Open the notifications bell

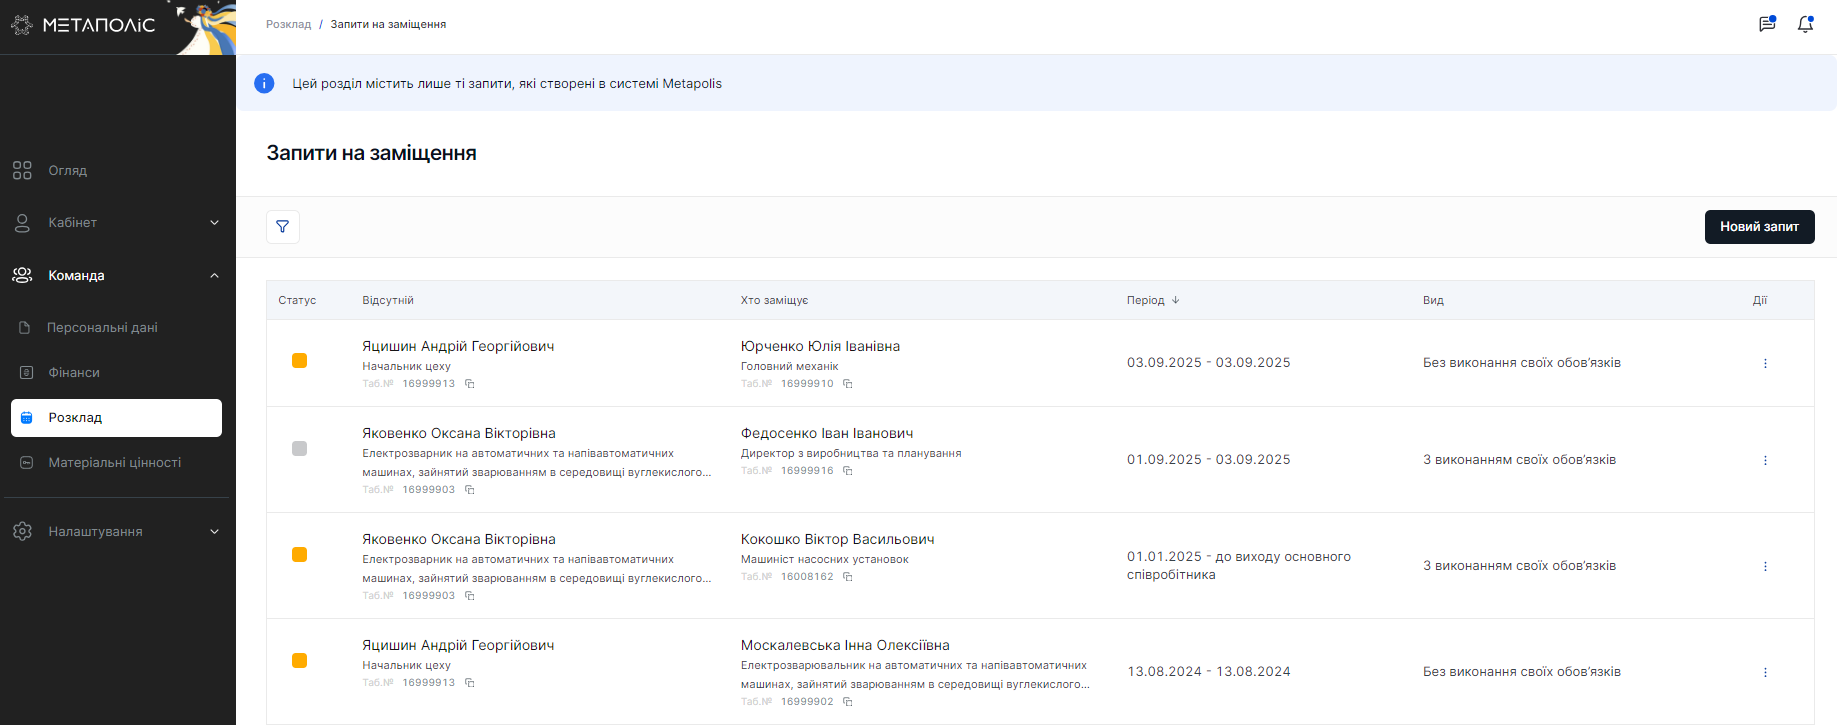coord(1805,24)
